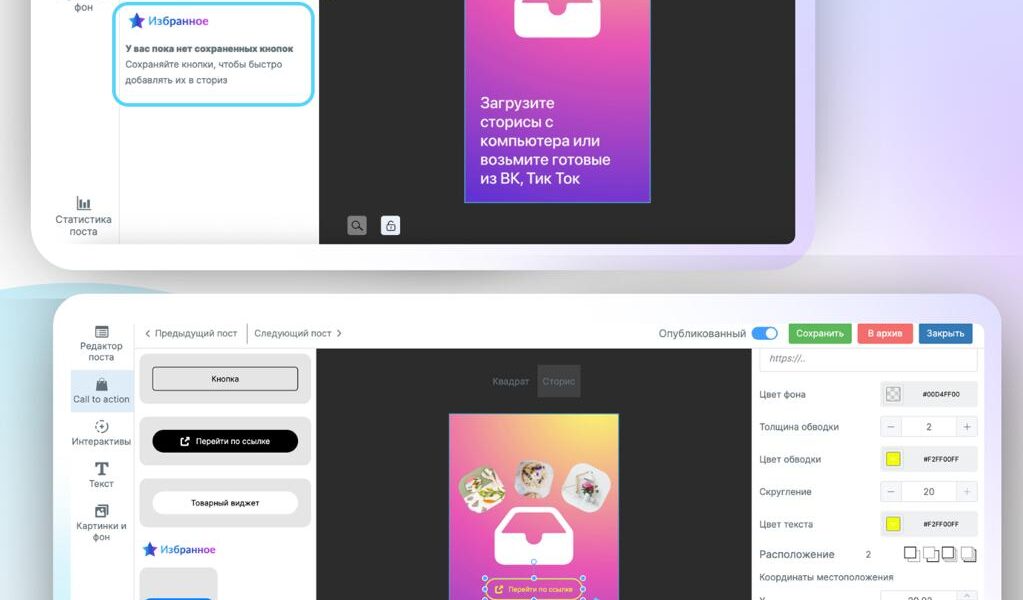1023x600 pixels.
Task: Select the right flower photo on the canvas
Action: click(587, 487)
